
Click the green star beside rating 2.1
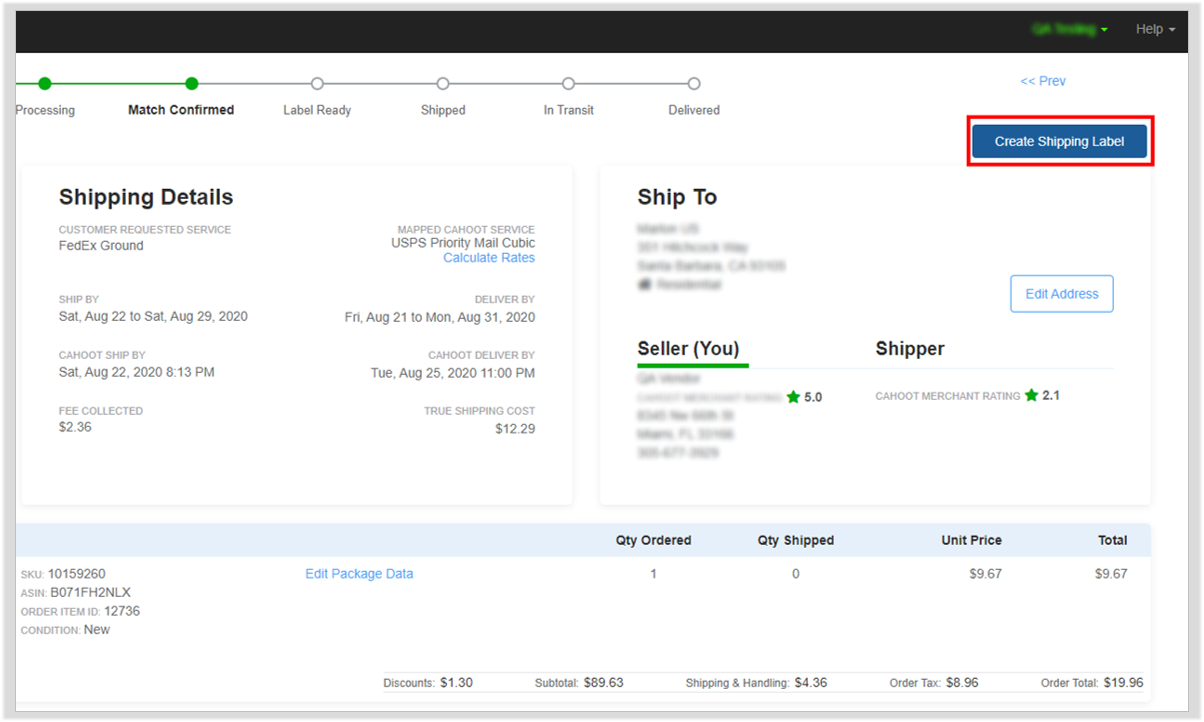click(1031, 395)
